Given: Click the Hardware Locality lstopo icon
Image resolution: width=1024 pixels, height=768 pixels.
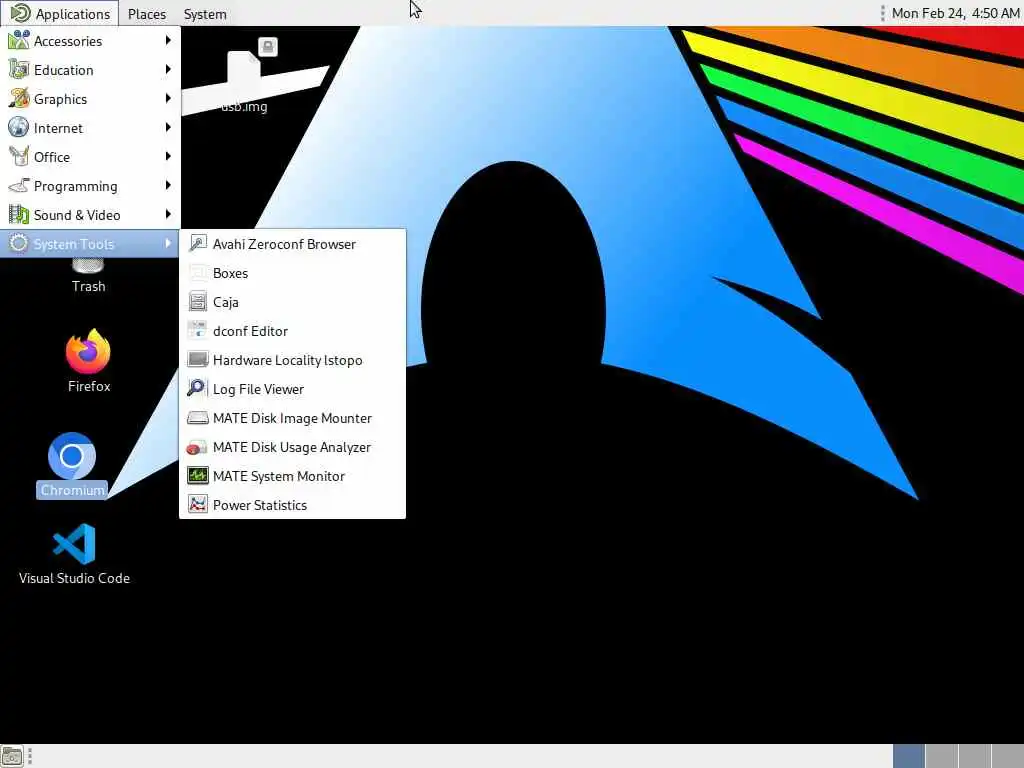Looking at the screenshot, I should [x=197, y=360].
